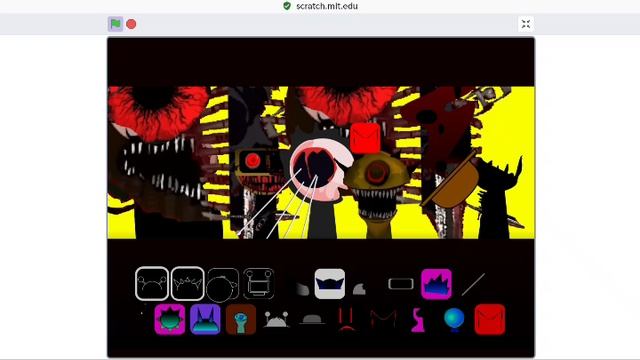Image resolution: width=640 pixels, height=360 pixels.
Task: Exit full screen mode using collapse icon
Action: (x=526, y=24)
